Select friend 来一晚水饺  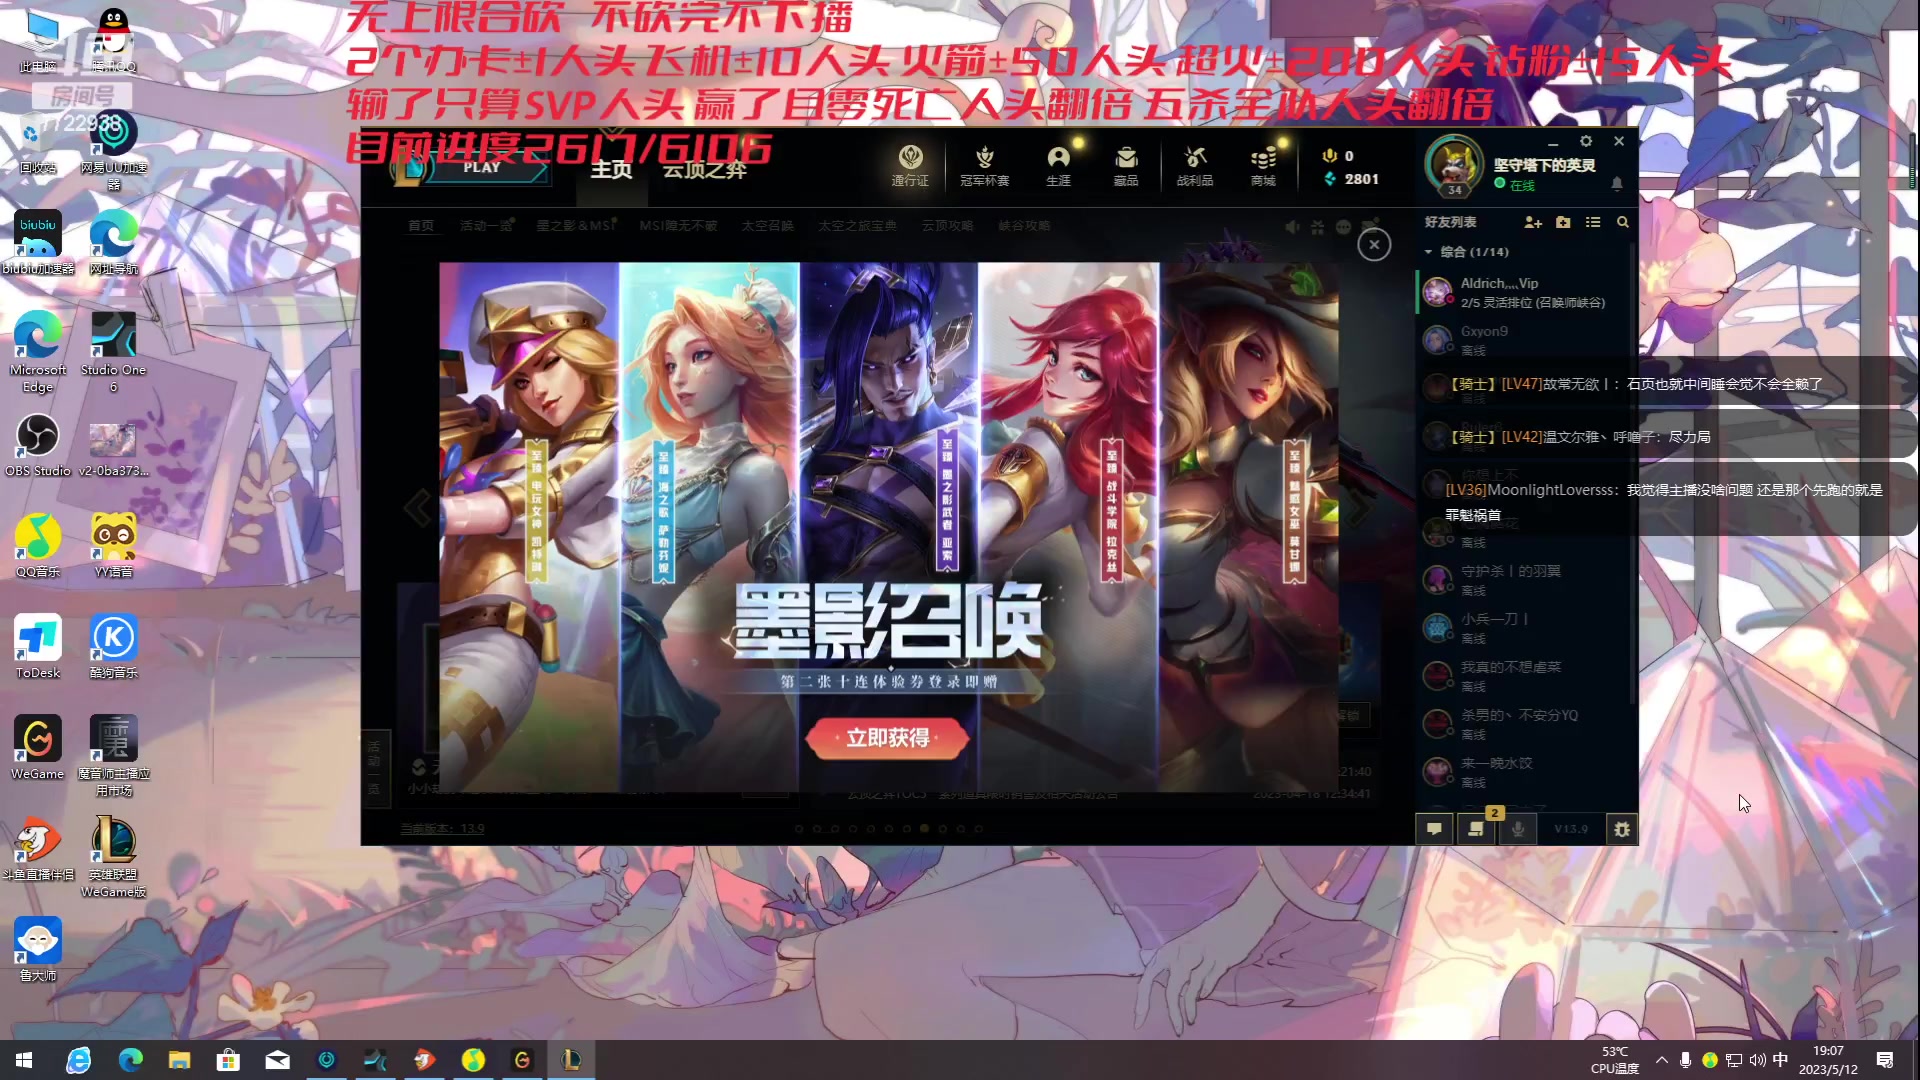click(x=1526, y=772)
